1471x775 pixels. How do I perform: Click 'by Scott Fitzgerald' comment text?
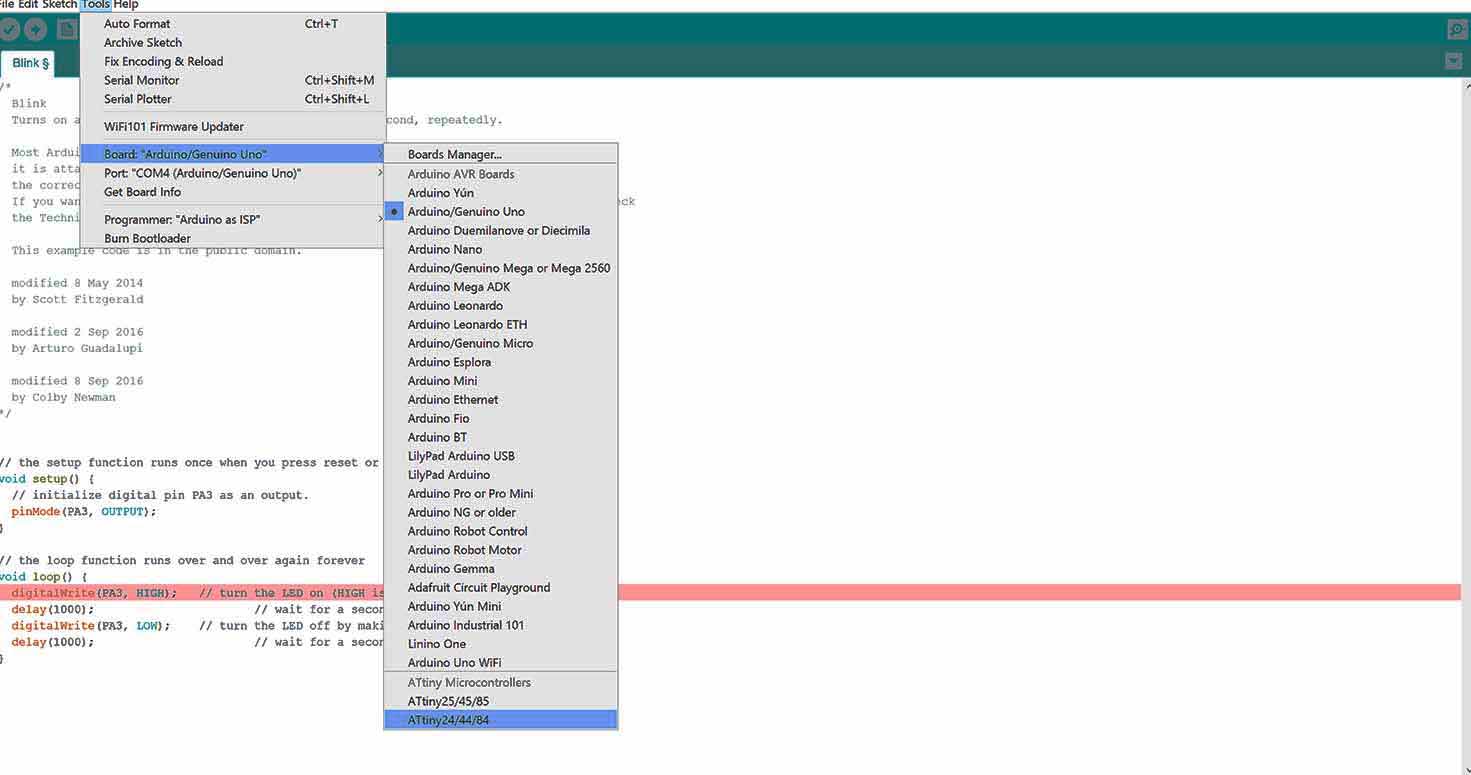point(77,300)
